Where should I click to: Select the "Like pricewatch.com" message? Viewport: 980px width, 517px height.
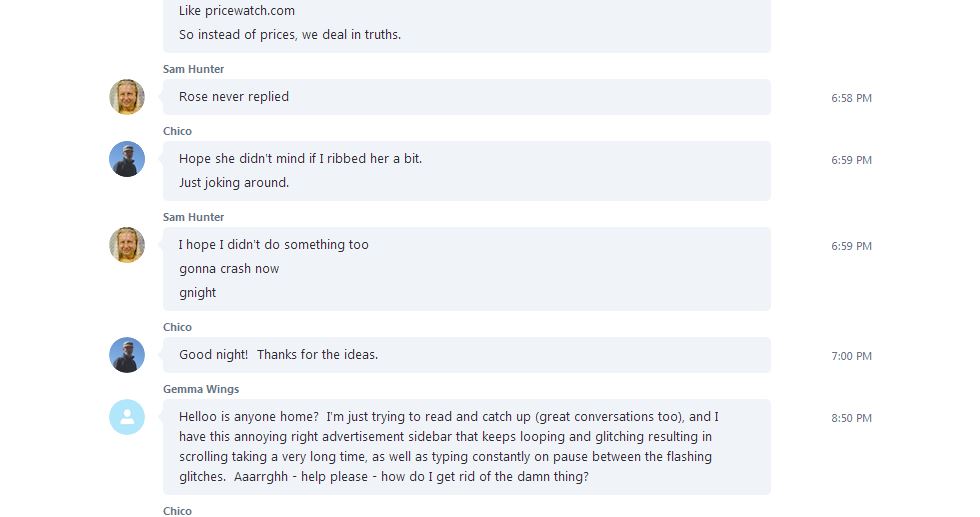(237, 11)
